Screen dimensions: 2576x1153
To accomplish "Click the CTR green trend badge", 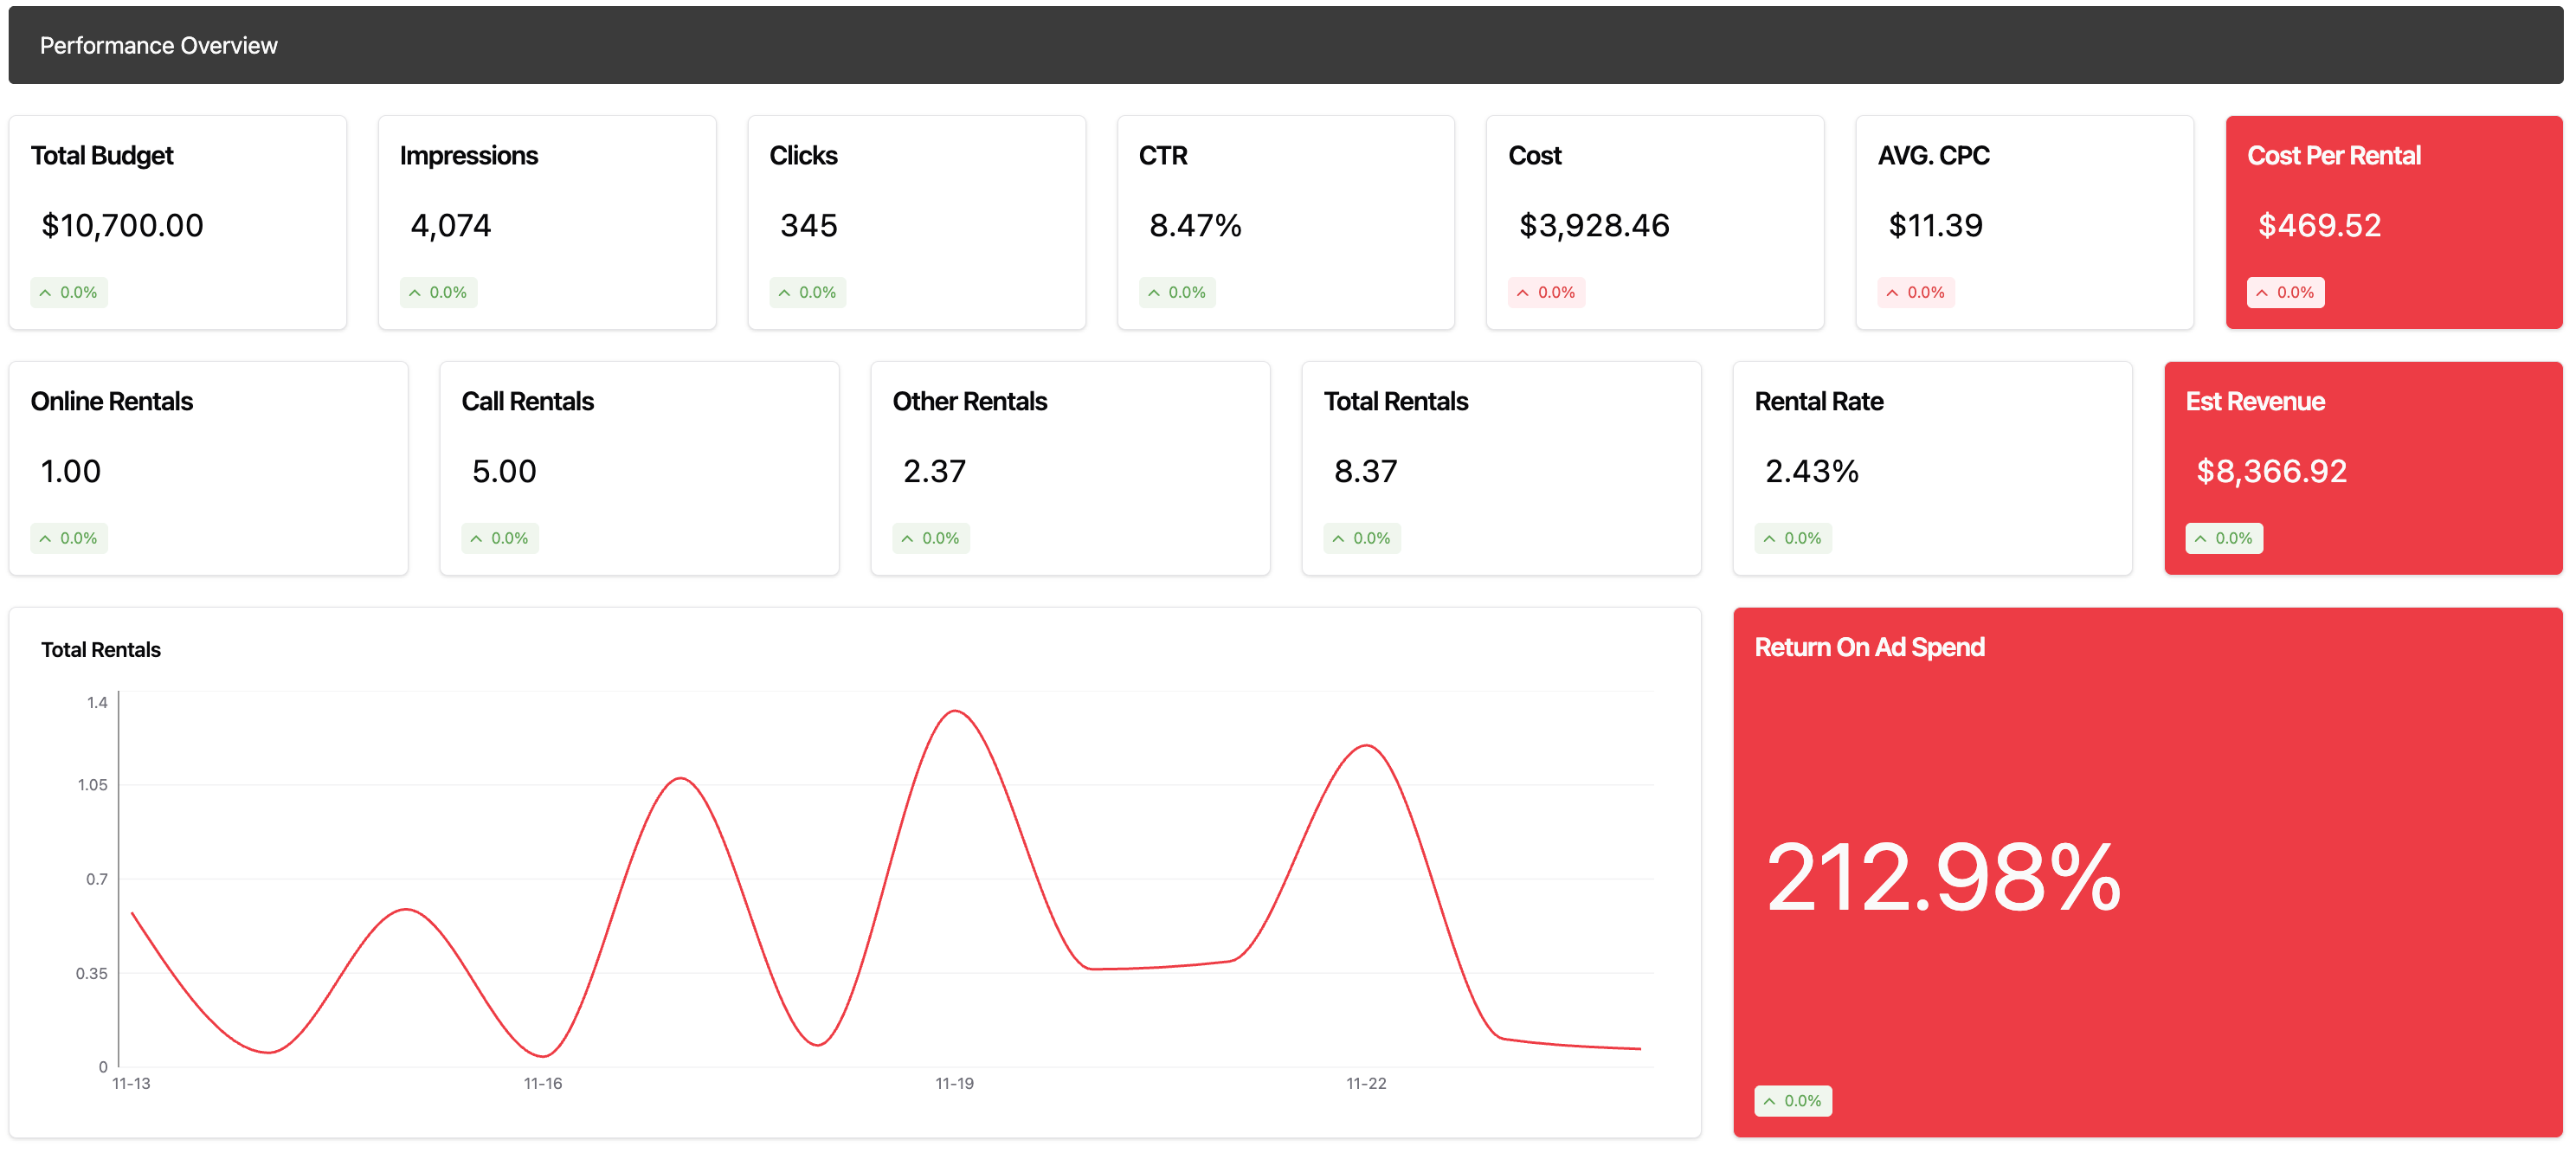I will coord(1177,292).
